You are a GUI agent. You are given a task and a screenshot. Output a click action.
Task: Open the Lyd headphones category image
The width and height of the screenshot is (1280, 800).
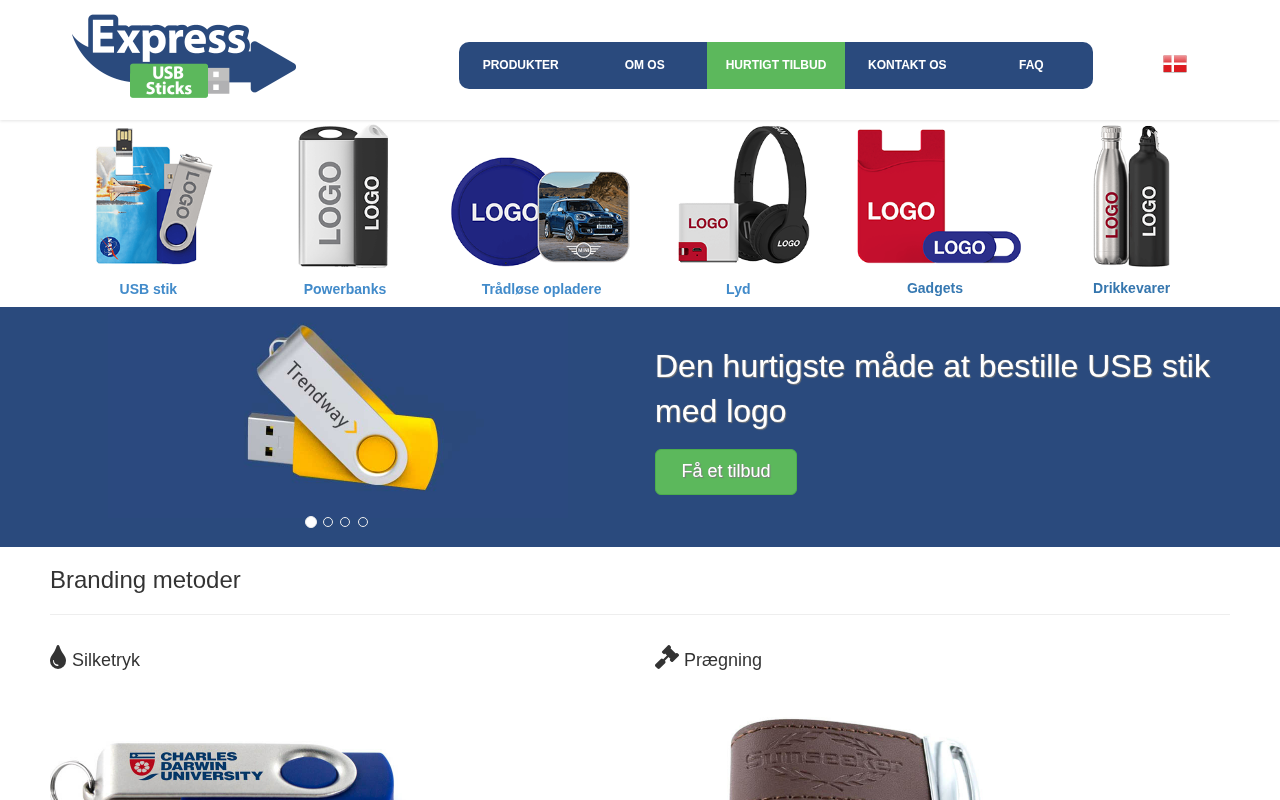click(x=743, y=195)
